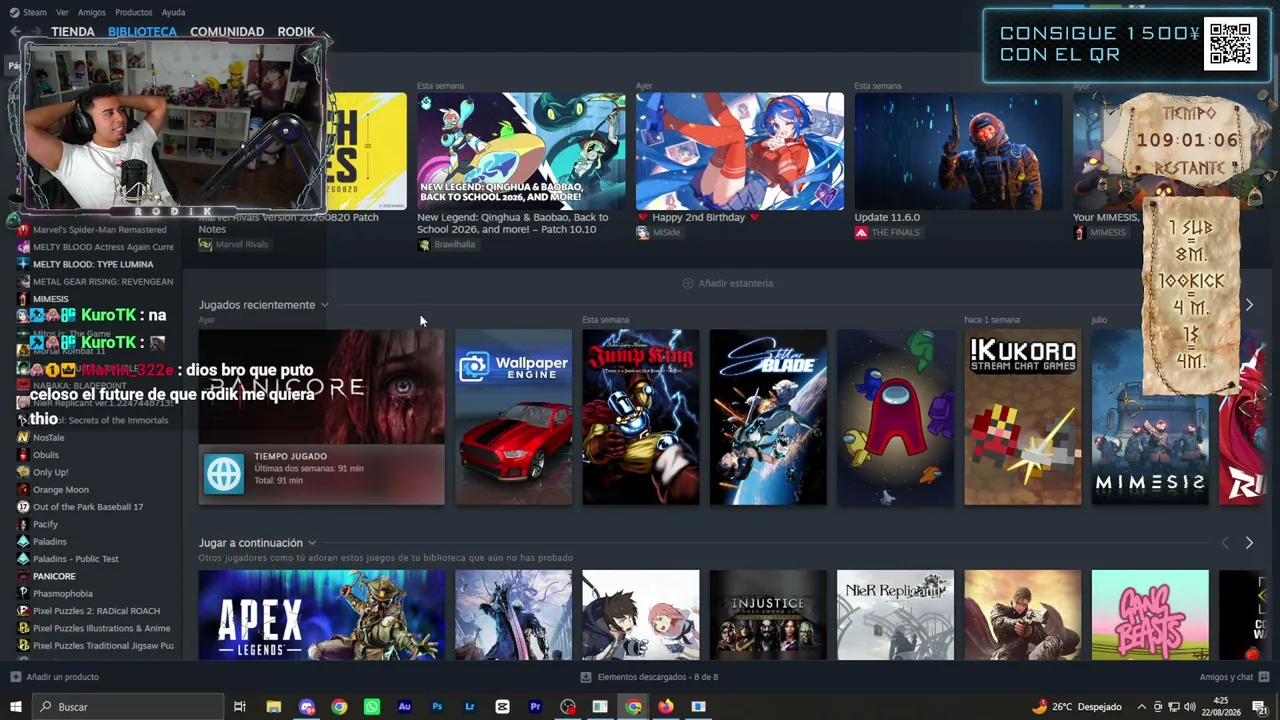This screenshot has height=720, width=1280.
Task: Open the Stellar Blade game cover
Action: pyautogui.click(x=768, y=417)
